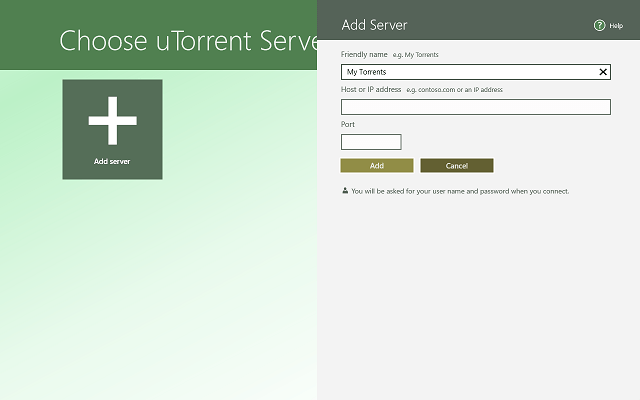Click the Host or IP address label

[371, 89]
